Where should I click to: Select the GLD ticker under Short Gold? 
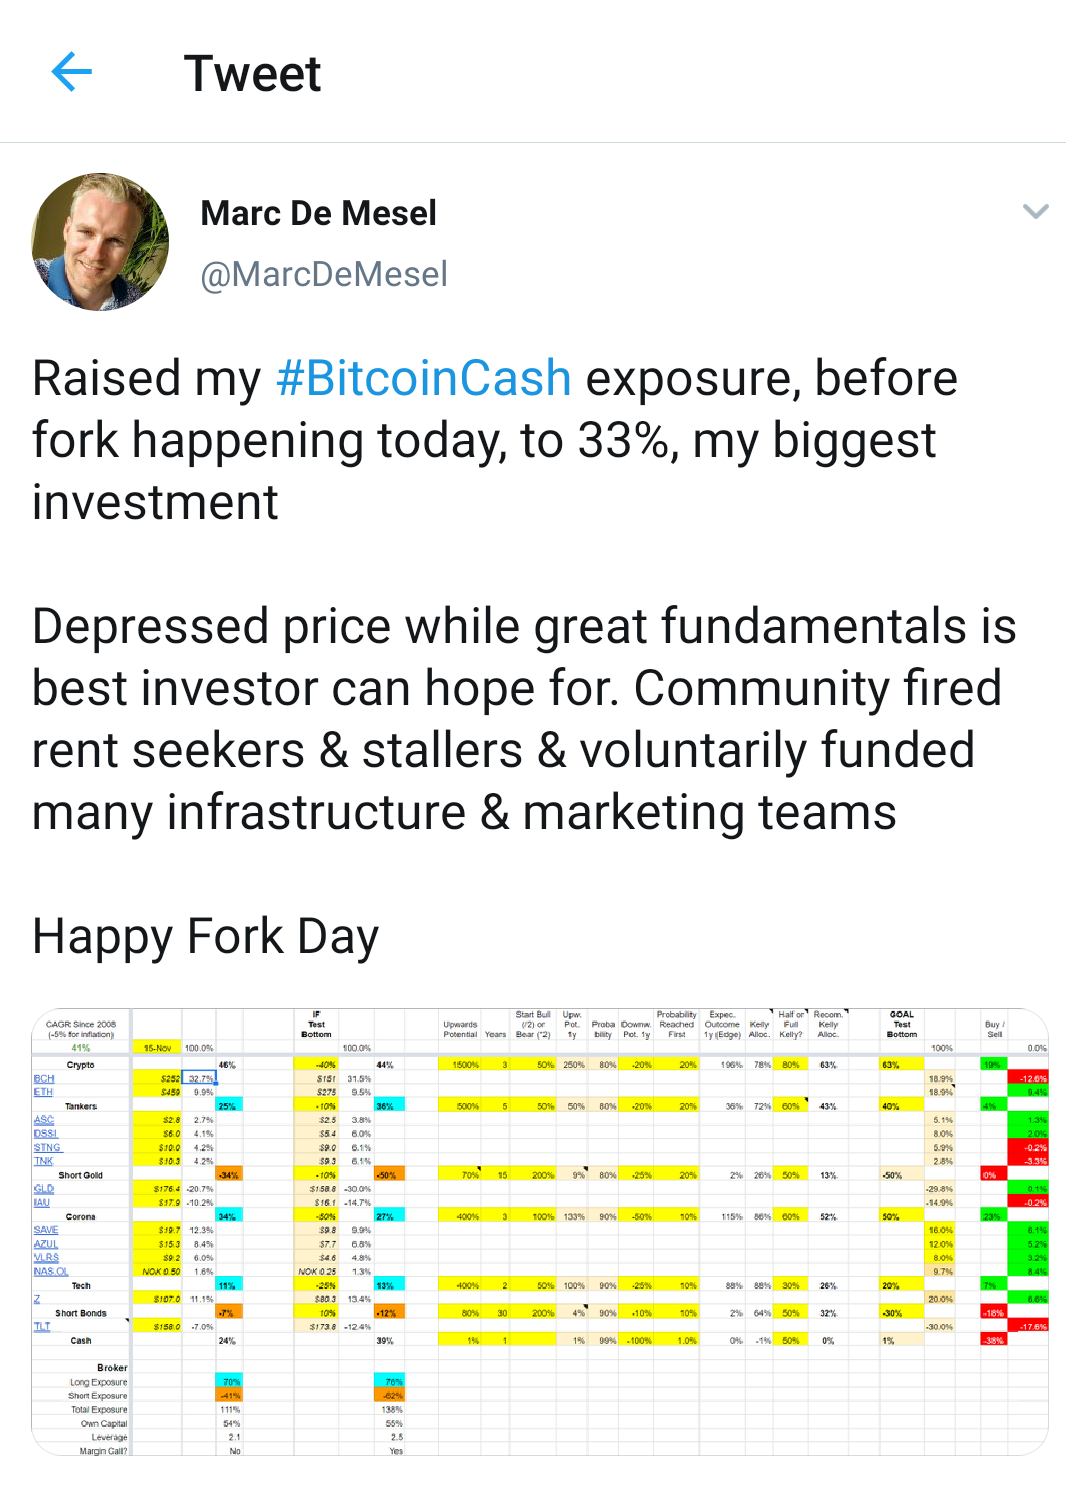[44, 1189]
